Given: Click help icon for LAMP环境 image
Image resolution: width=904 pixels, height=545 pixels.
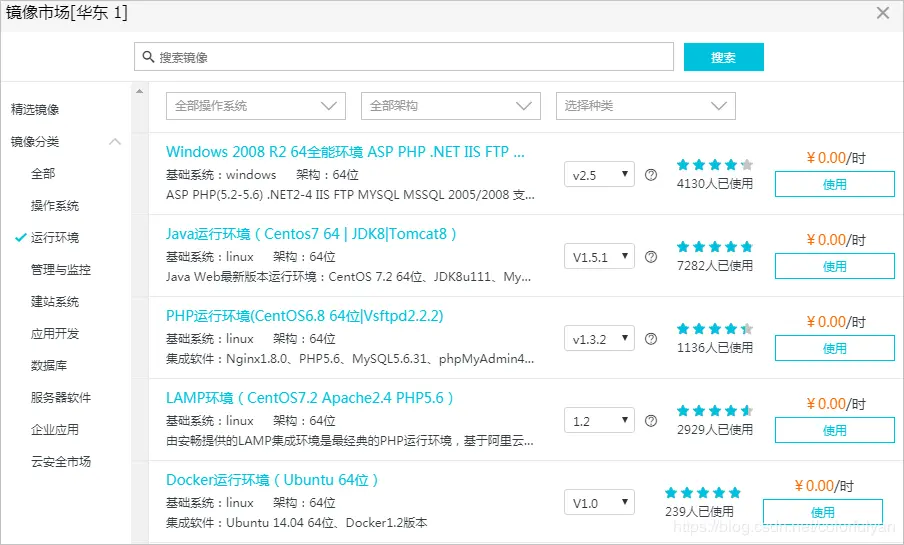Looking at the screenshot, I should [651, 420].
